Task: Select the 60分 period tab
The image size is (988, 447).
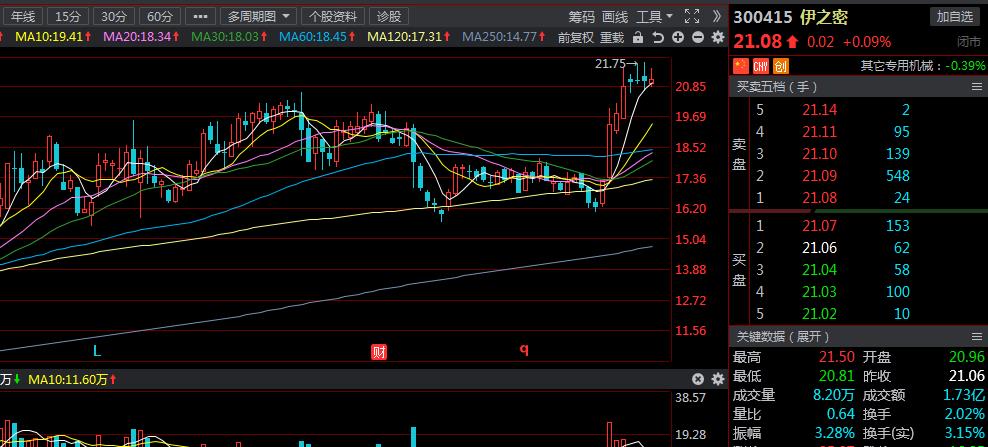Action: [x=159, y=16]
